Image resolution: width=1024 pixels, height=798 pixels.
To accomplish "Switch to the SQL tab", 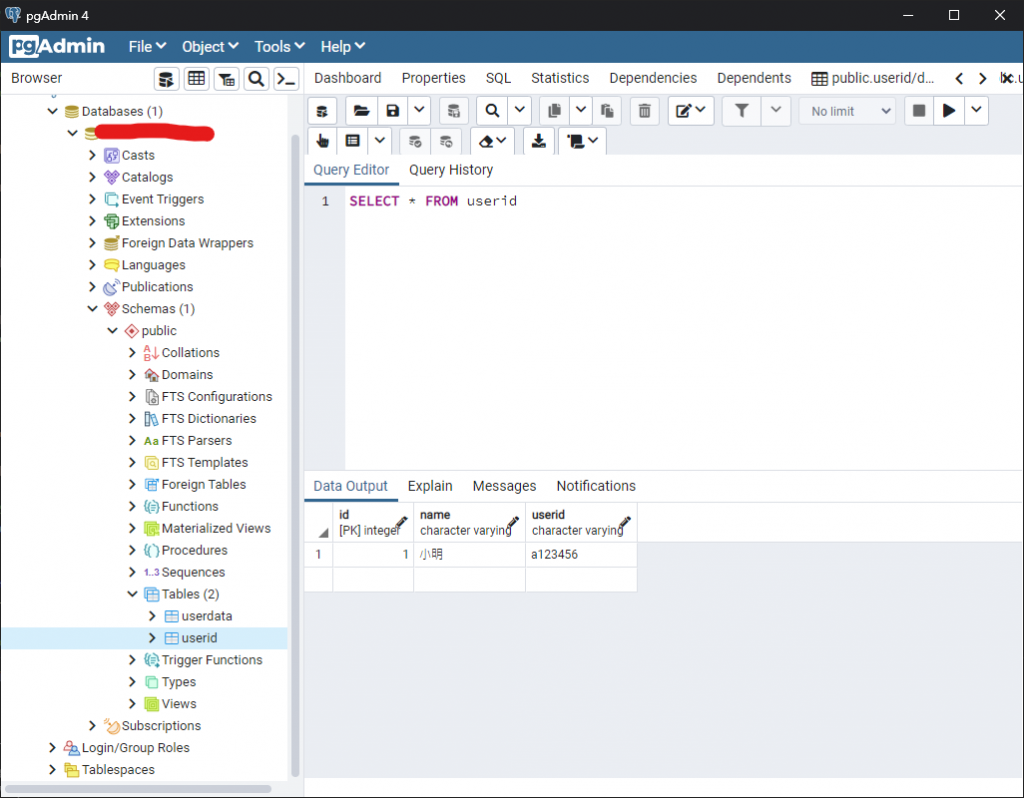I will click(498, 78).
